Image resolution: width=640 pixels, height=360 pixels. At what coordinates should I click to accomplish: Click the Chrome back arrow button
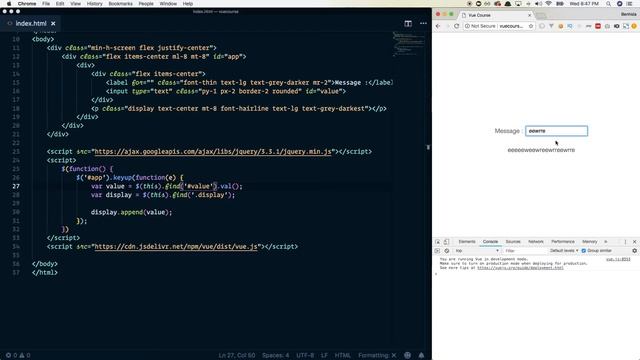[x=438, y=26]
